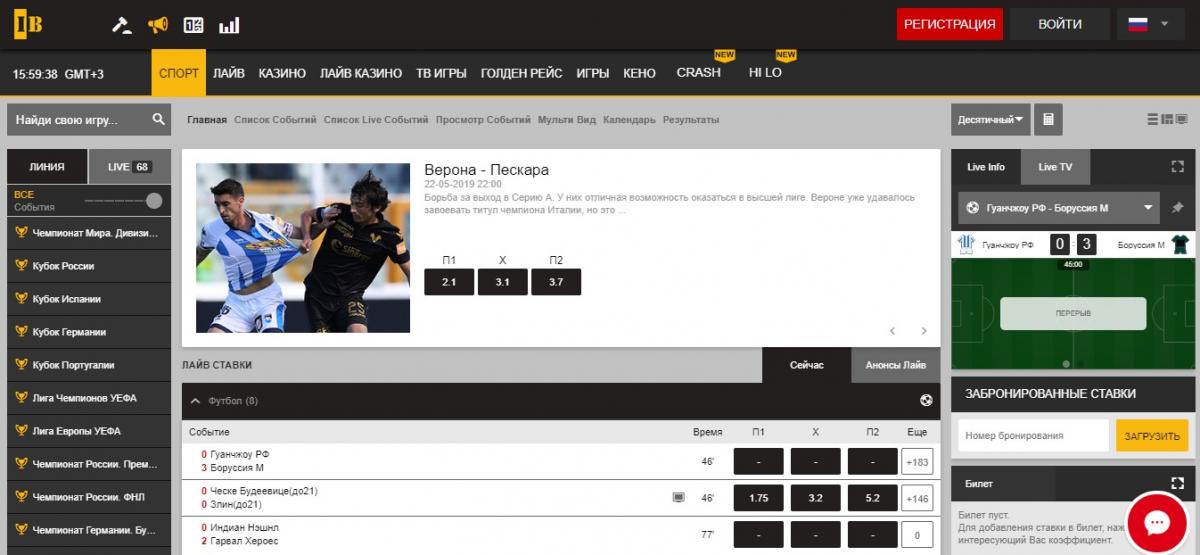This screenshot has width=1200, height=555.
Task: Open the HI LO game menu item
Action: click(x=765, y=72)
